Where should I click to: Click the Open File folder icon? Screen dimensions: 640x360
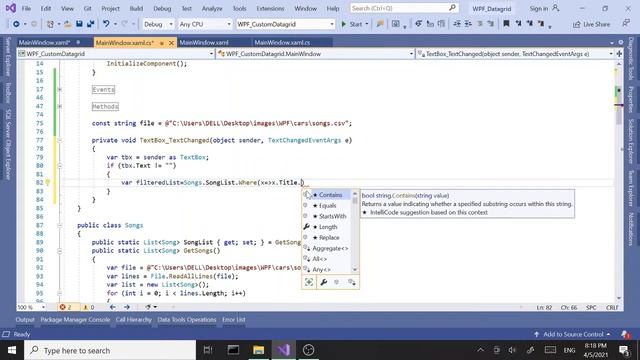click(x=68, y=24)
